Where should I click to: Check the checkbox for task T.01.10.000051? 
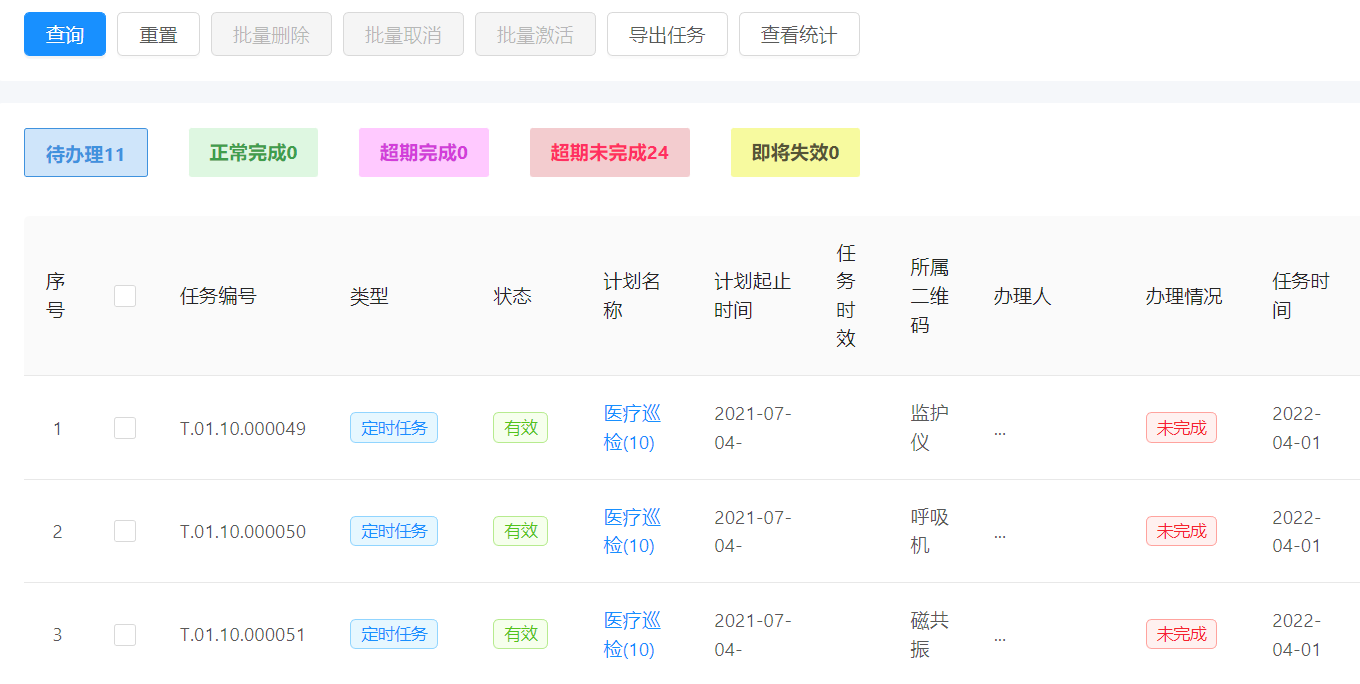pyautogui.click(x=124, y=634)
